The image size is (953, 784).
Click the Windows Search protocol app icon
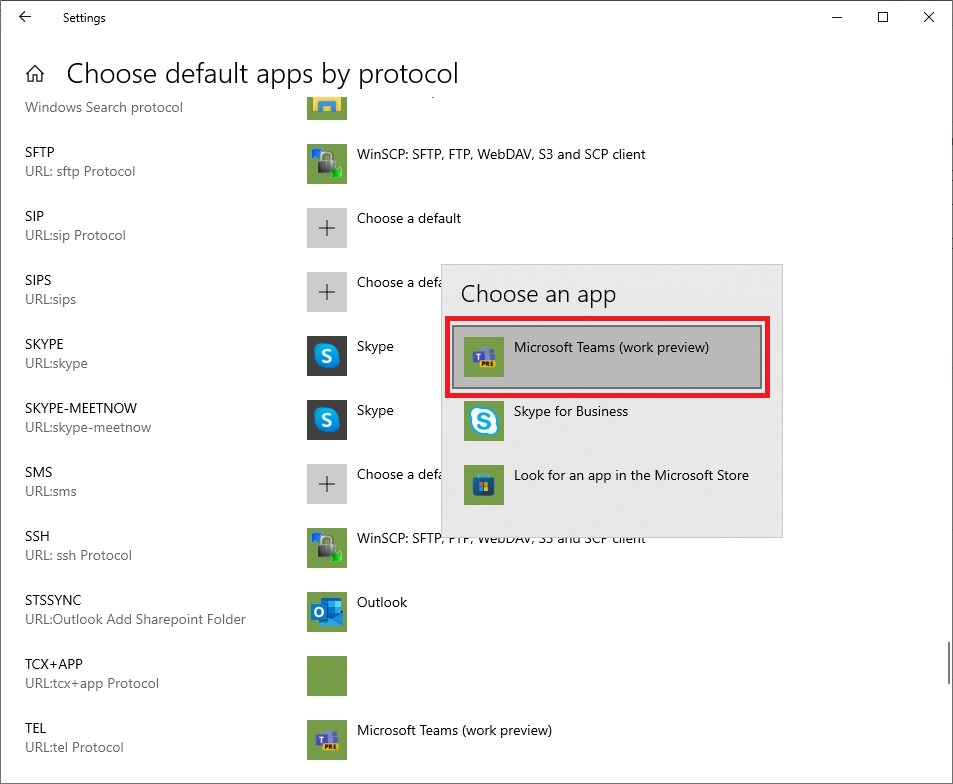(x=326, y=108)
